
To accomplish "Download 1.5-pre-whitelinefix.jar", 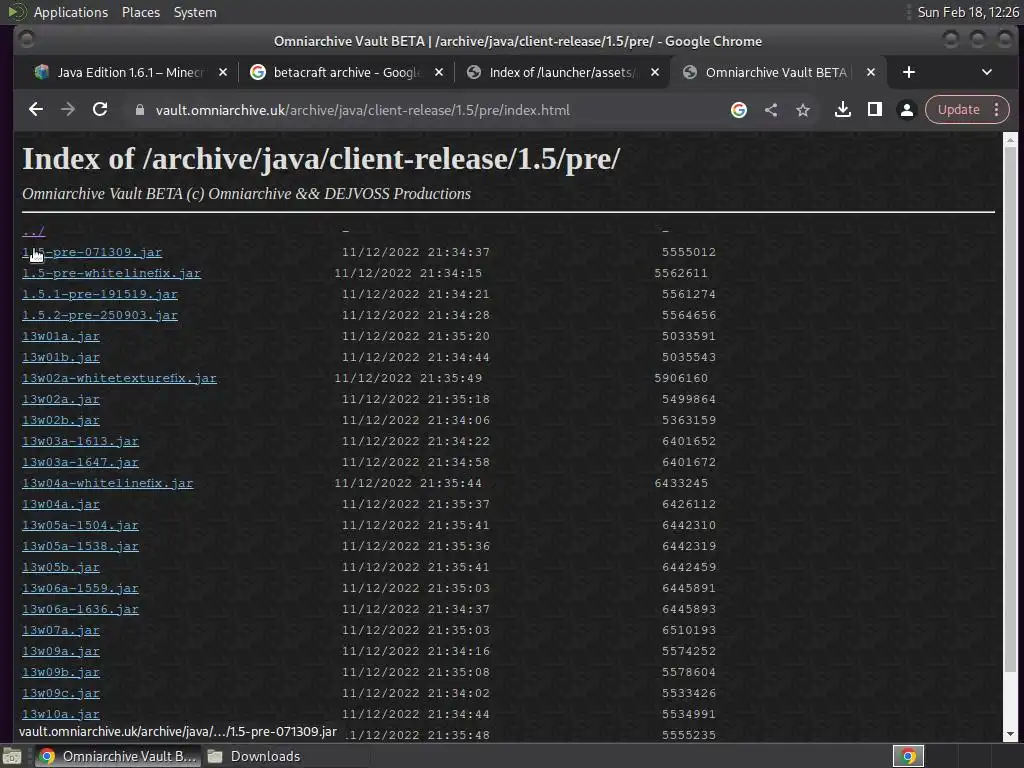I will click(x=112, y=273).
